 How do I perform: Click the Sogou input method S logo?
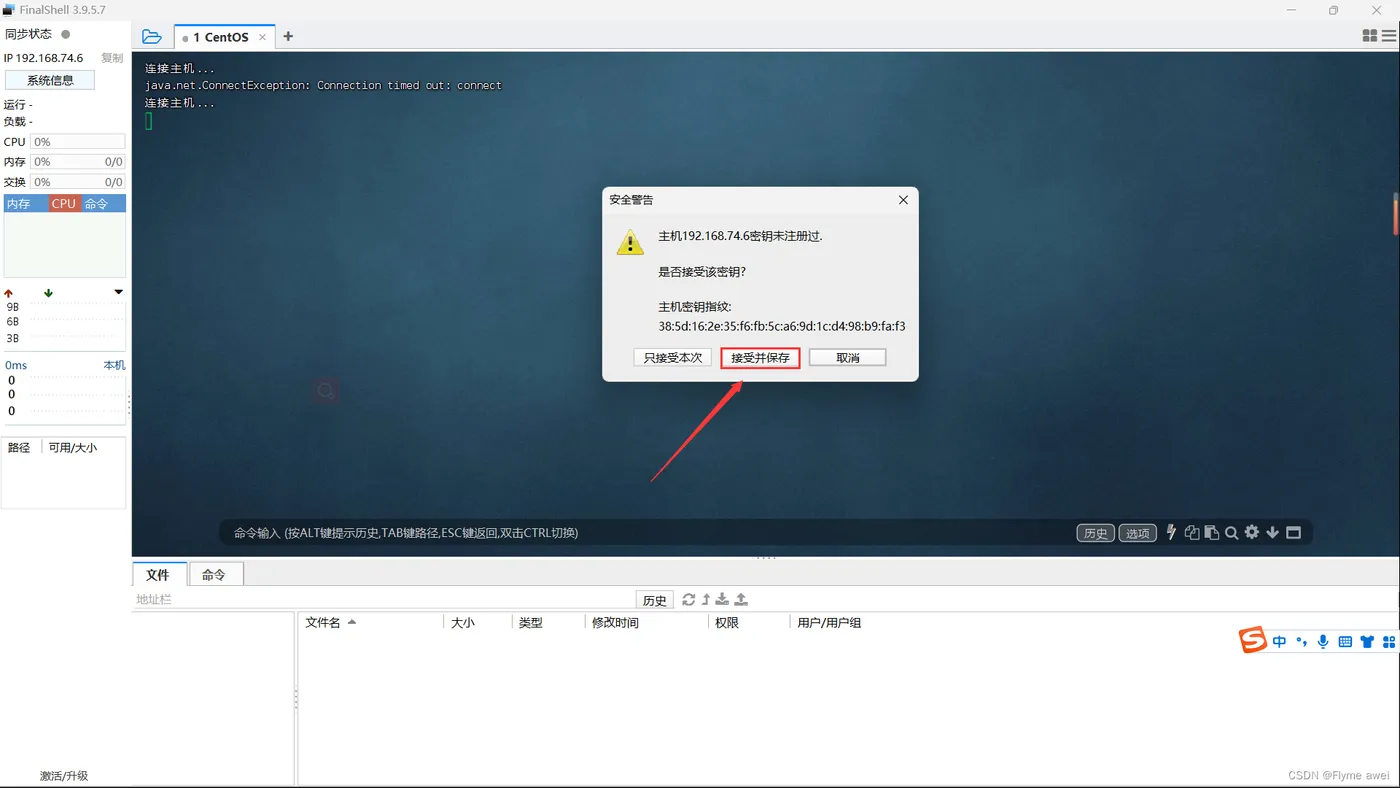pos(1253,641)
